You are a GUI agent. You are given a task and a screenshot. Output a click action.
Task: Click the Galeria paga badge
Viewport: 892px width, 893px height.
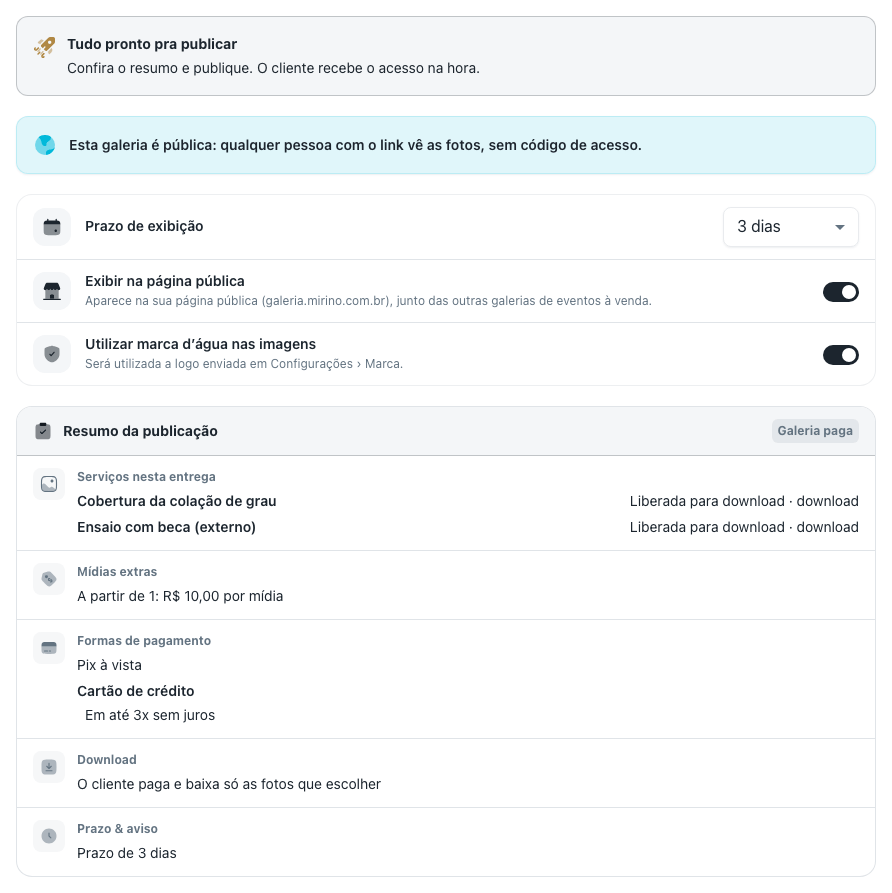pyautogui.click(x=815, y=431)
